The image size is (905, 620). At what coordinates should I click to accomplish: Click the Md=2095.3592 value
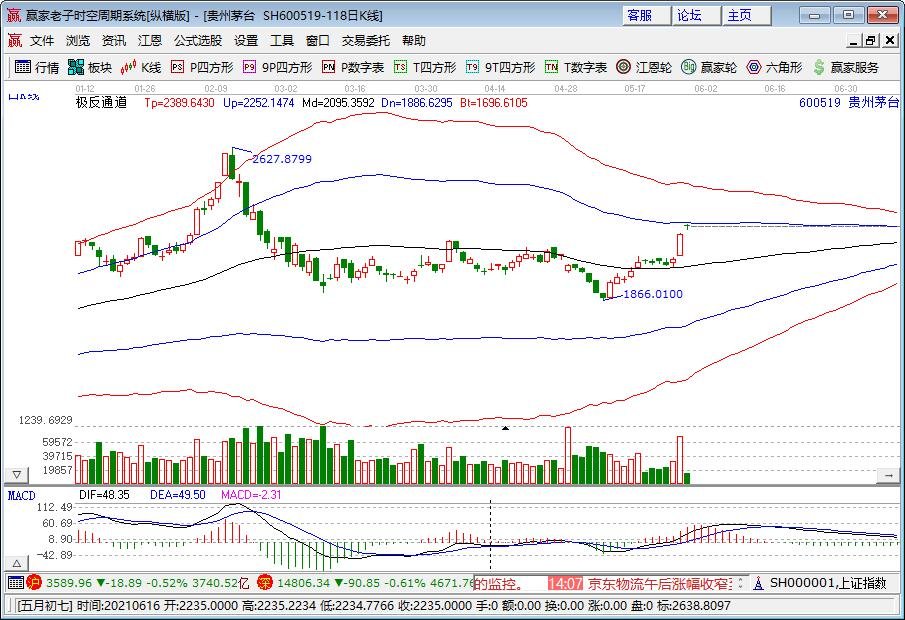tap(338, 103)
